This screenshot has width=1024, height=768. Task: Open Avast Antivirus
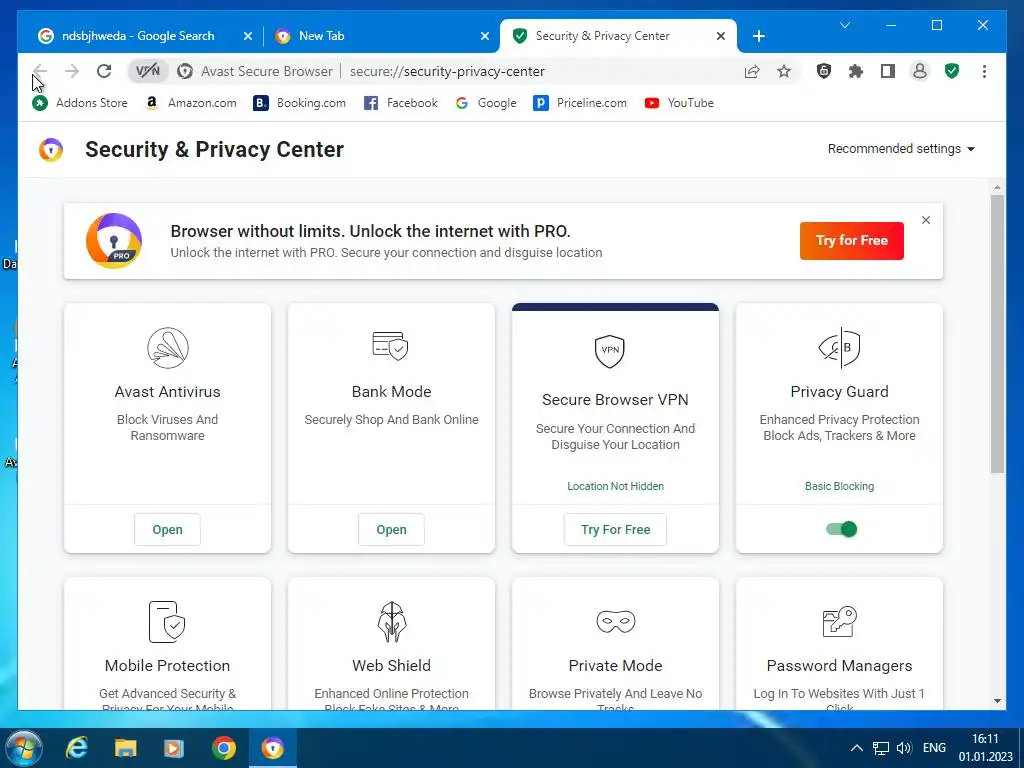tap(167, 530)
